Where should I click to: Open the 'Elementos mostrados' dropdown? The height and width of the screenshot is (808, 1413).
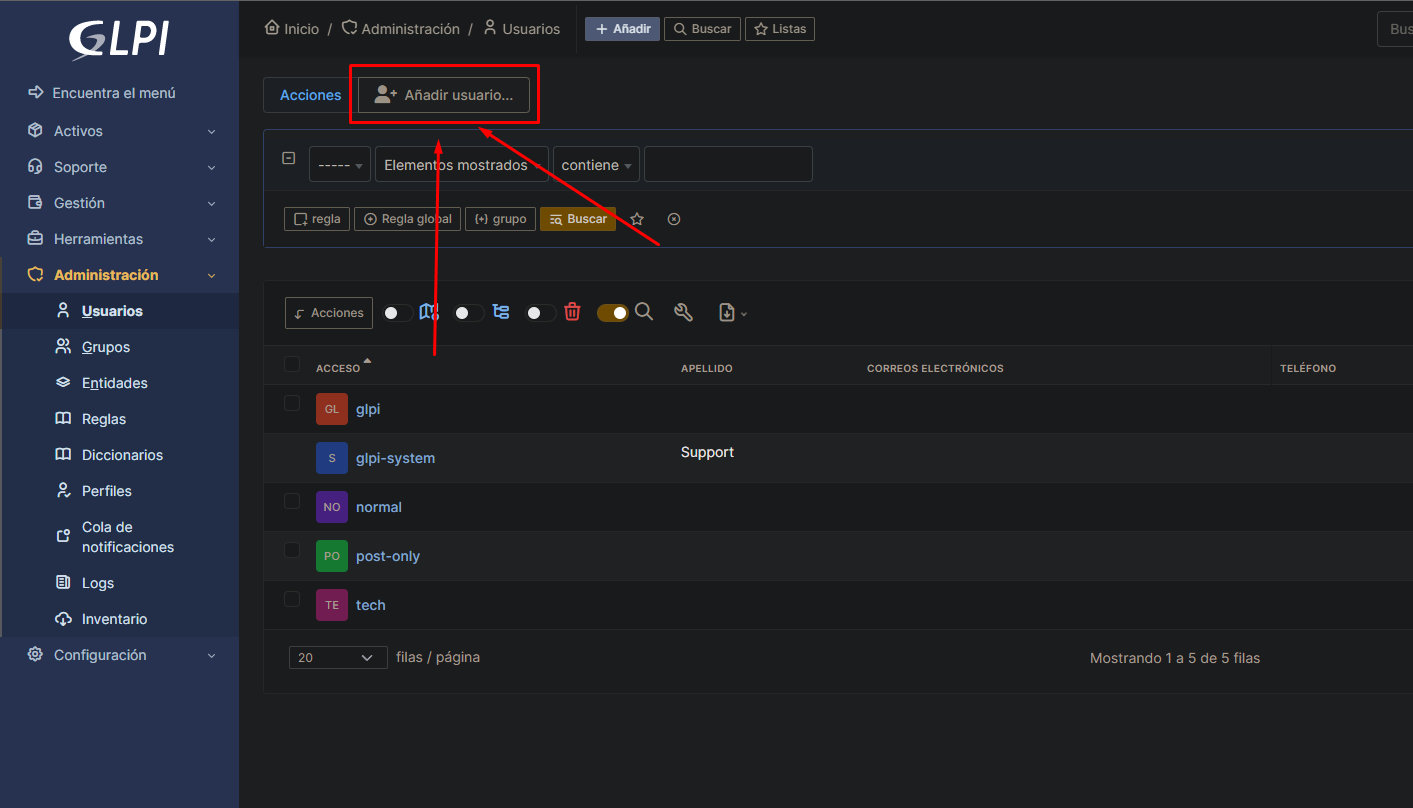[x=462, y=165]
